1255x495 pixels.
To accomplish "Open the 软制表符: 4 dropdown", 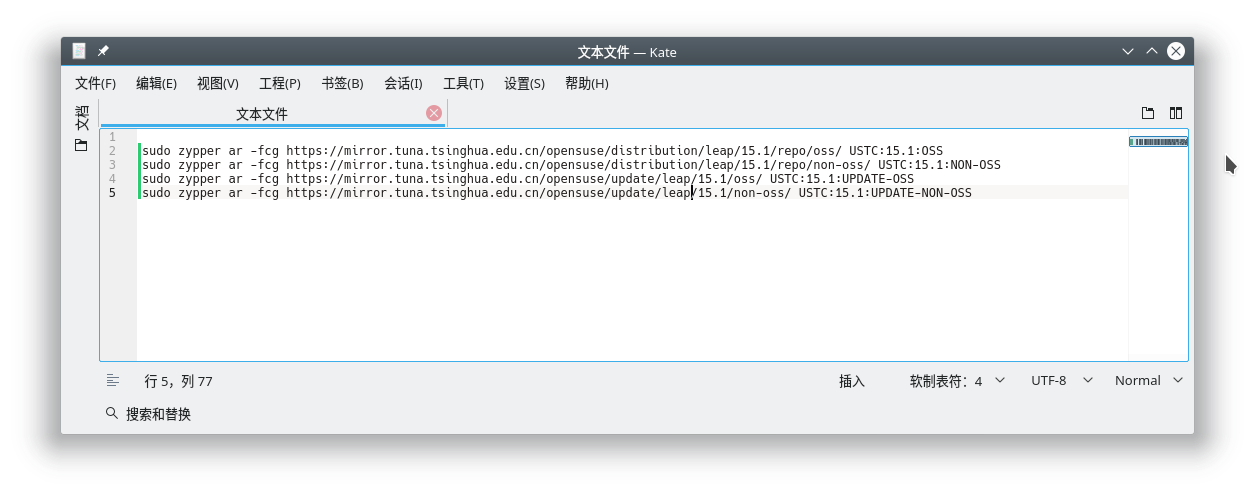I will click(x=957, y=381).
